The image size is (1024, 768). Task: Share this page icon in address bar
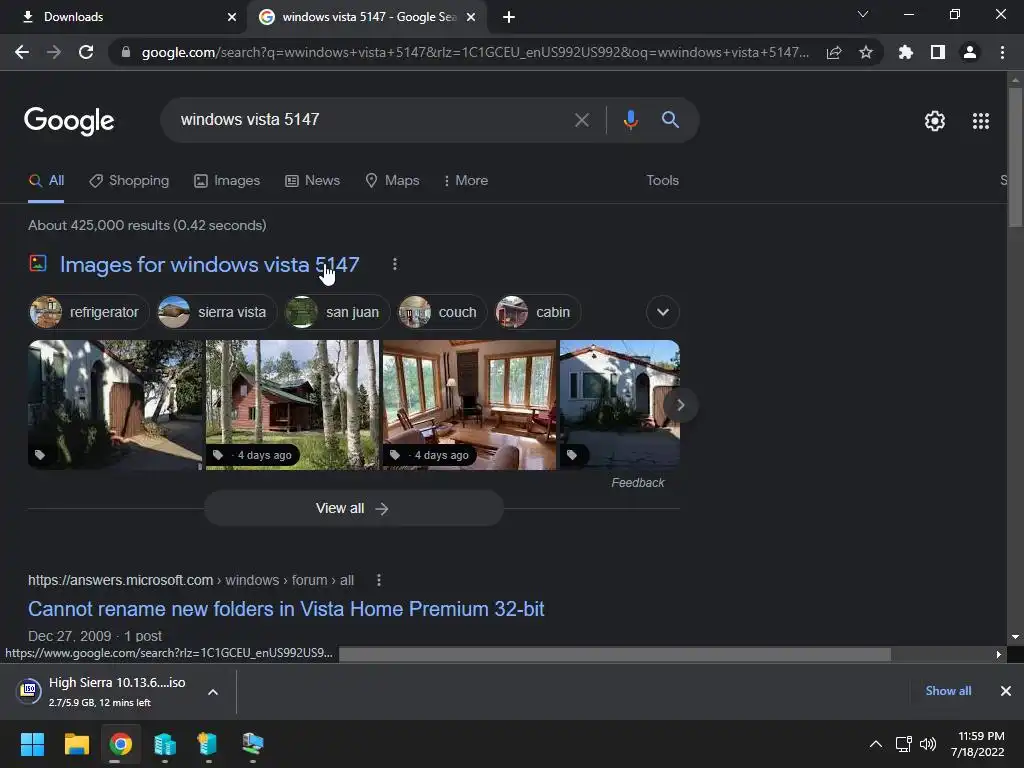point(834,53)
